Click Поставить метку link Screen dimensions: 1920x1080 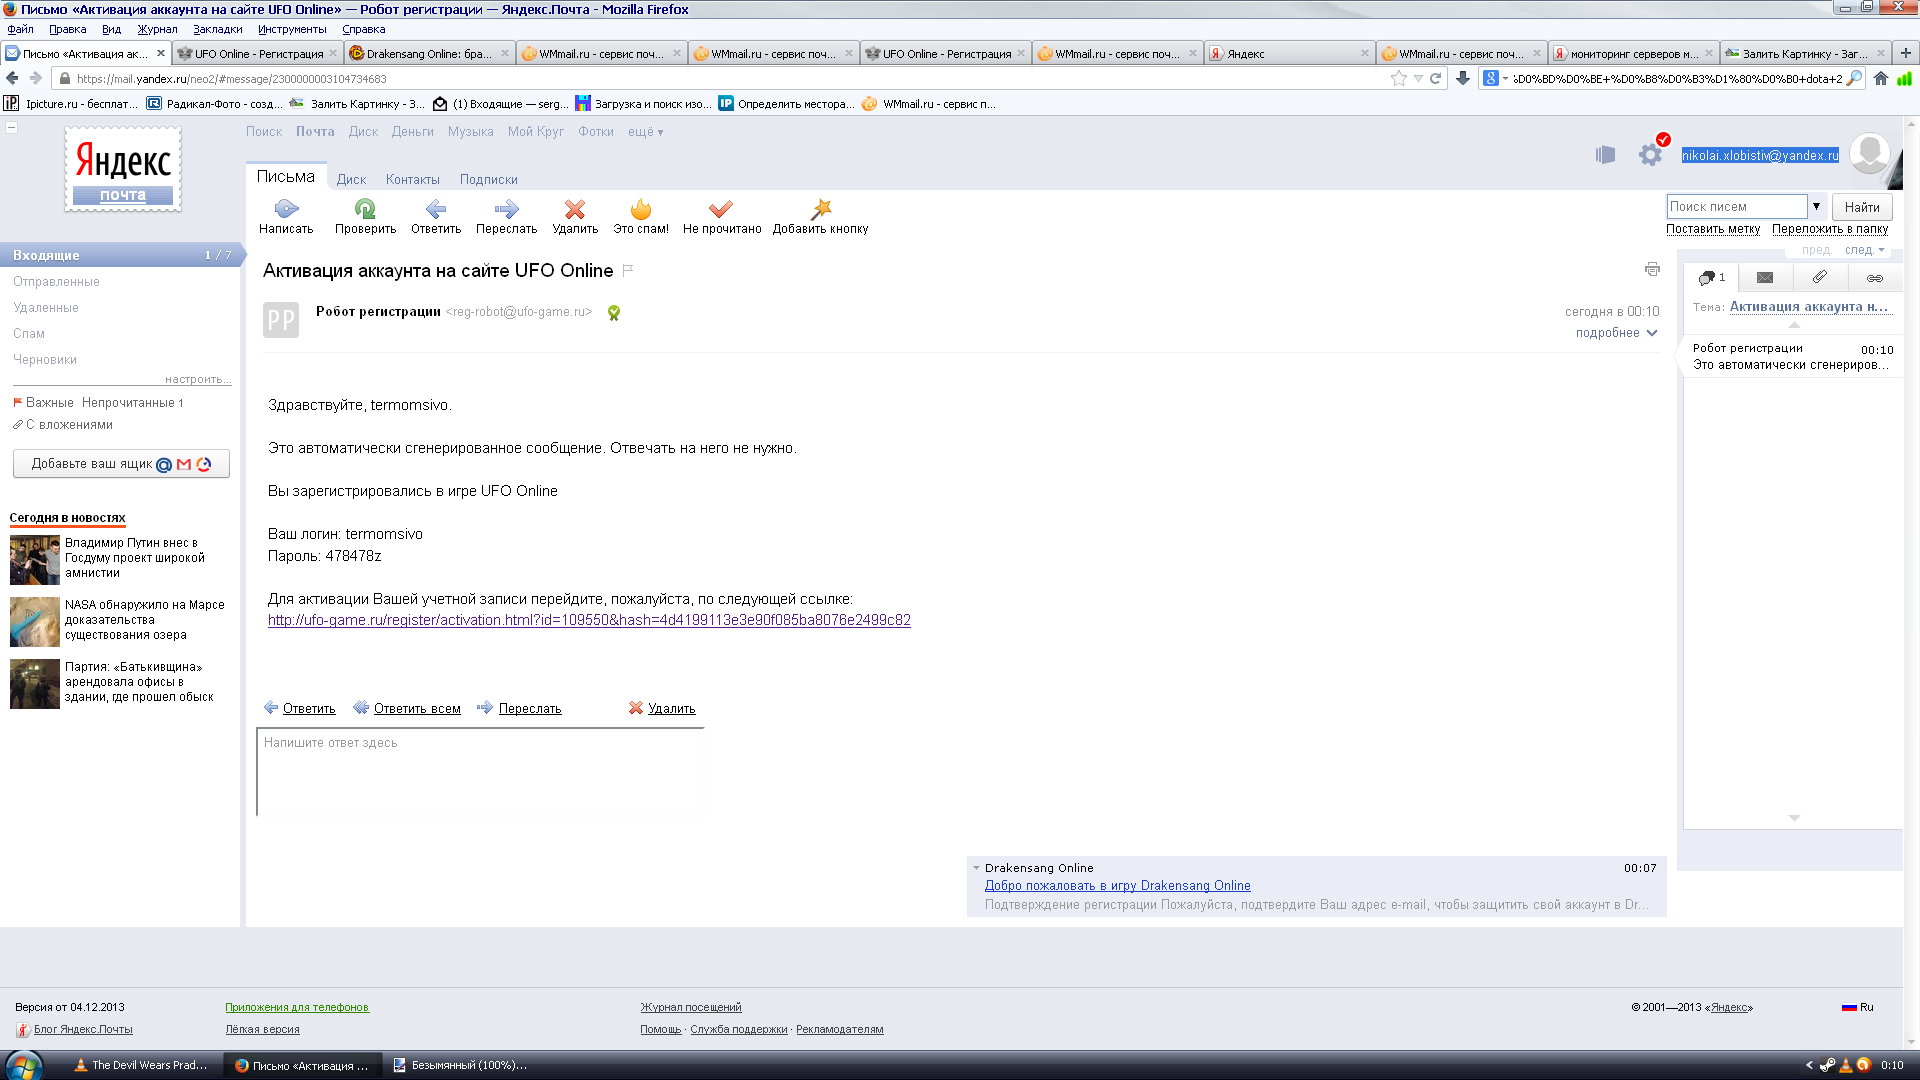tap(1713, 229)
